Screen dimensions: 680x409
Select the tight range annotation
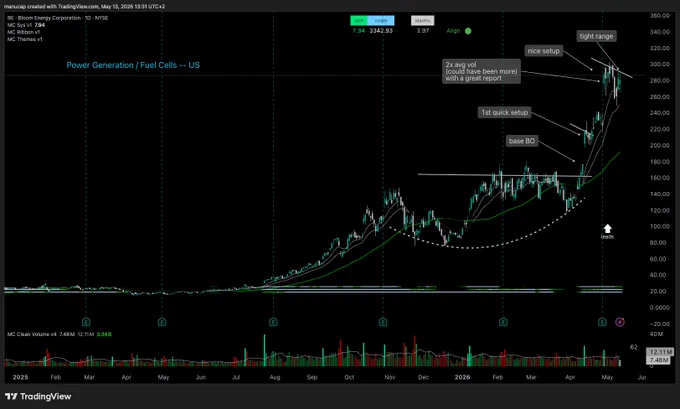(596, 36)
